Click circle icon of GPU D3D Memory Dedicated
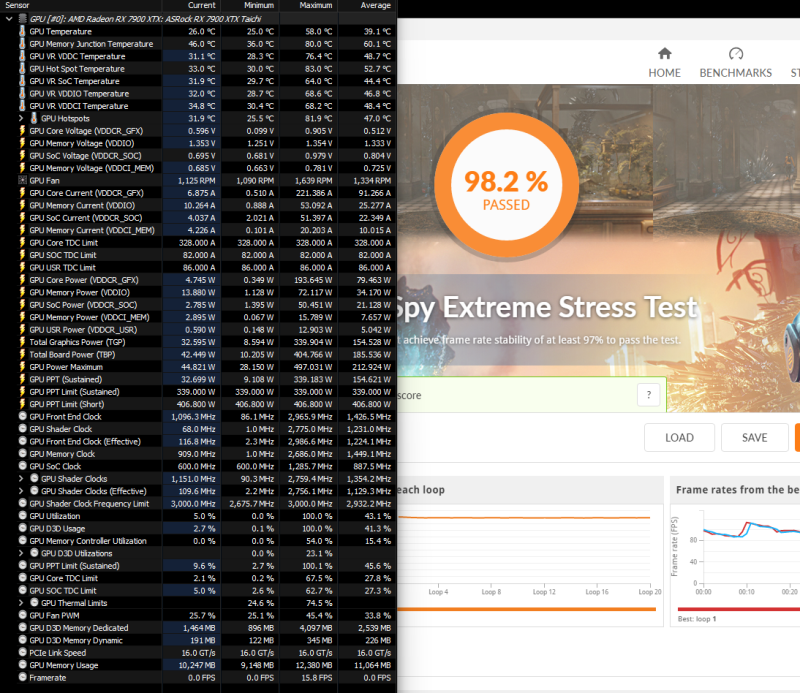Screen dimensions: 800x693 [x=22, y=627]
